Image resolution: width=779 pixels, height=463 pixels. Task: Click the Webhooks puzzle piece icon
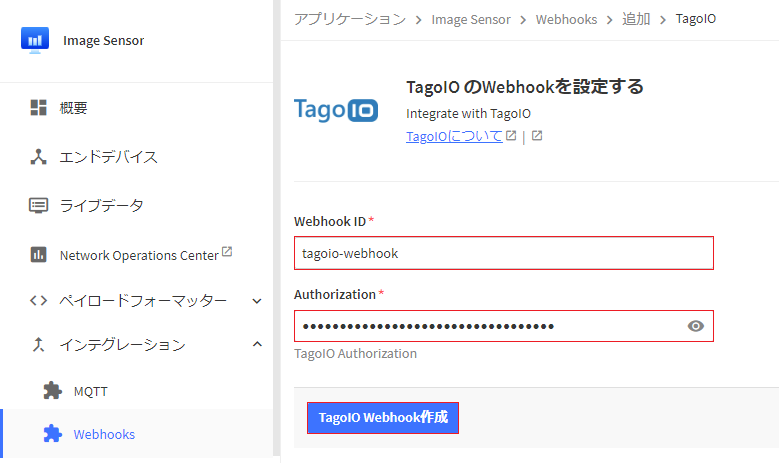(x=53, y=434)
